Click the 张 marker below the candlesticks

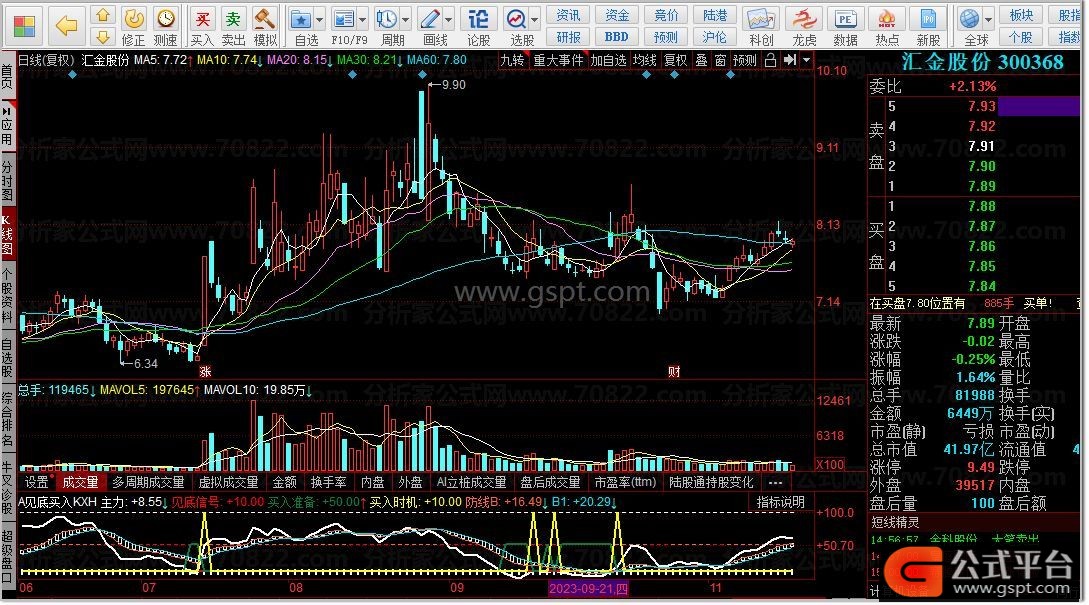click(x=206, y=372)
